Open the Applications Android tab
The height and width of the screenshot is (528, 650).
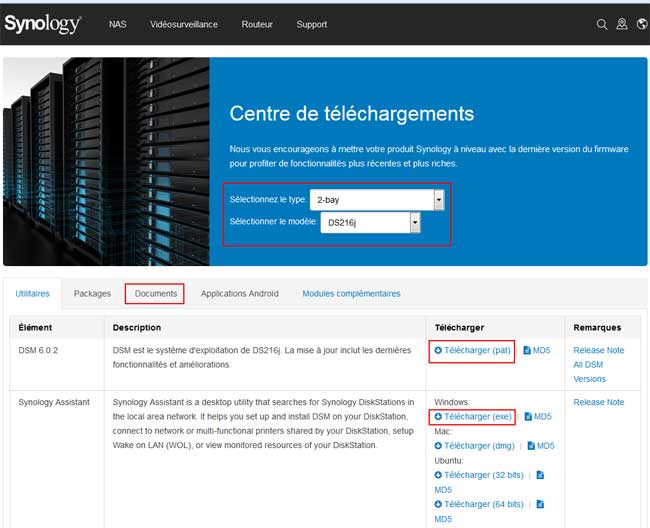pyautogui.click(x=239, y=294)
